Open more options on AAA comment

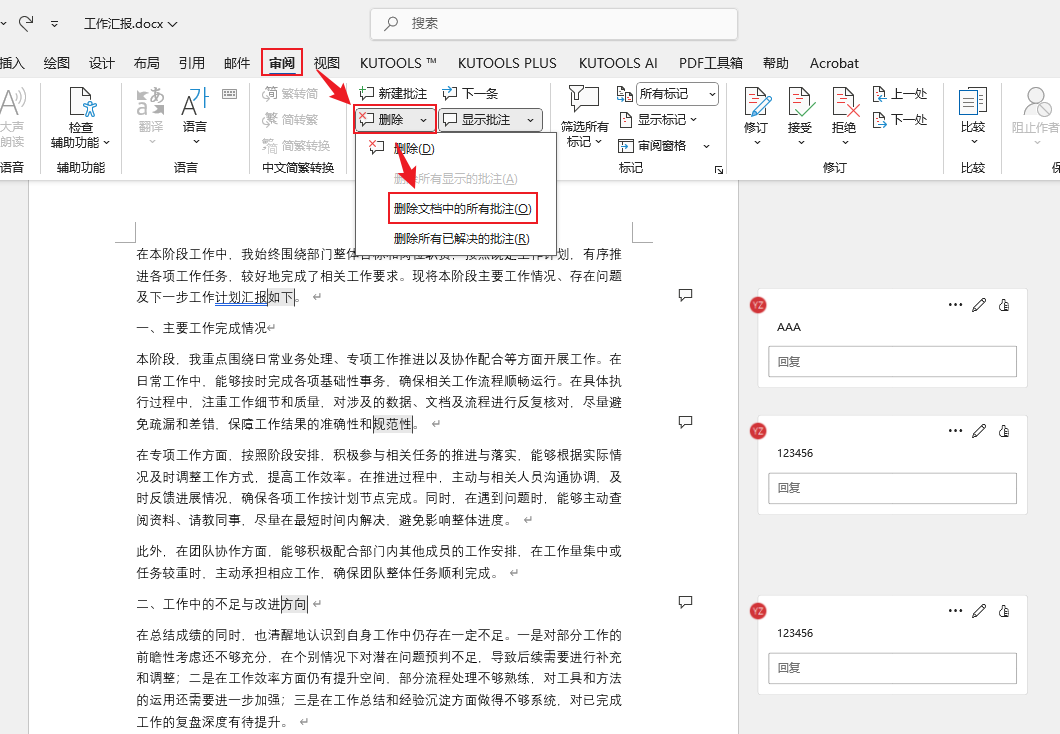tap(956, 304)
